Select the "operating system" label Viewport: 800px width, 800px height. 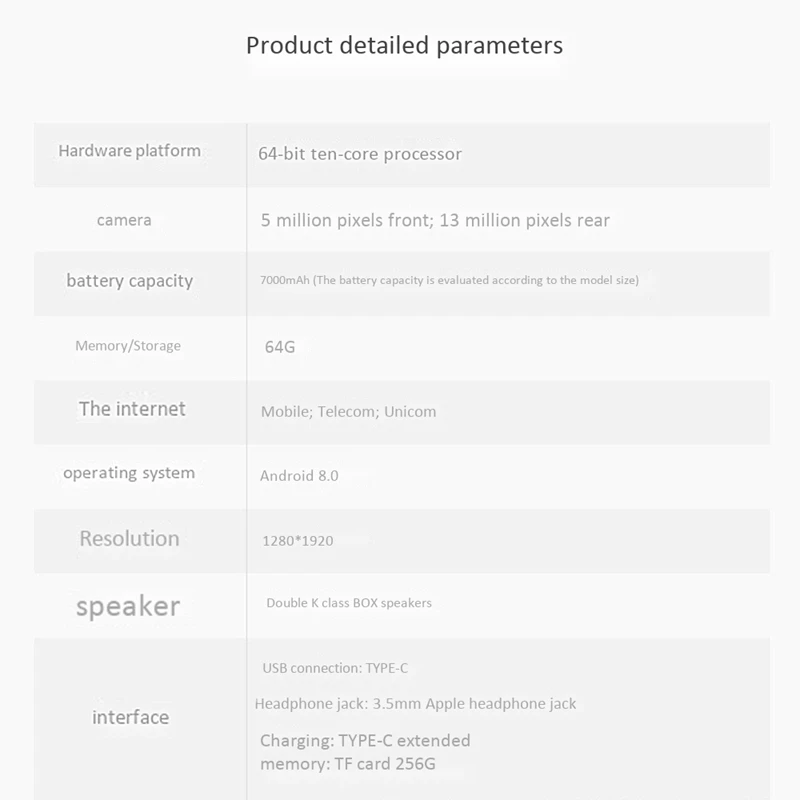(129, 473)
